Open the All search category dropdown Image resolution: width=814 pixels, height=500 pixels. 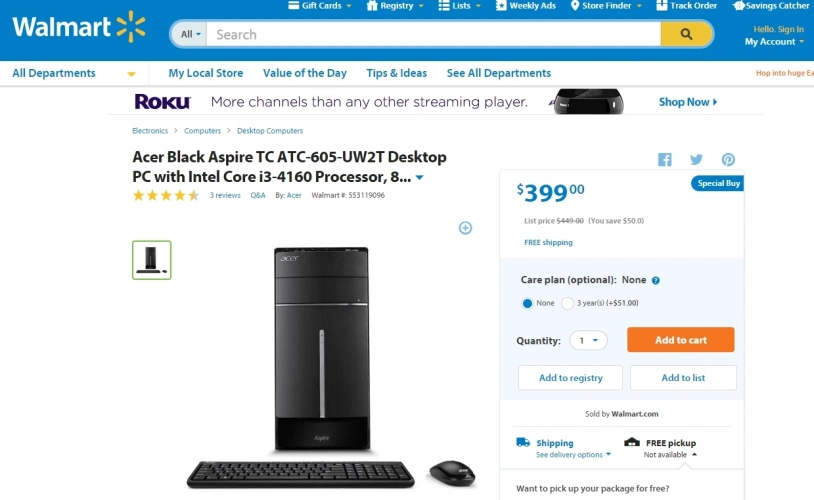tap(190, 34)
